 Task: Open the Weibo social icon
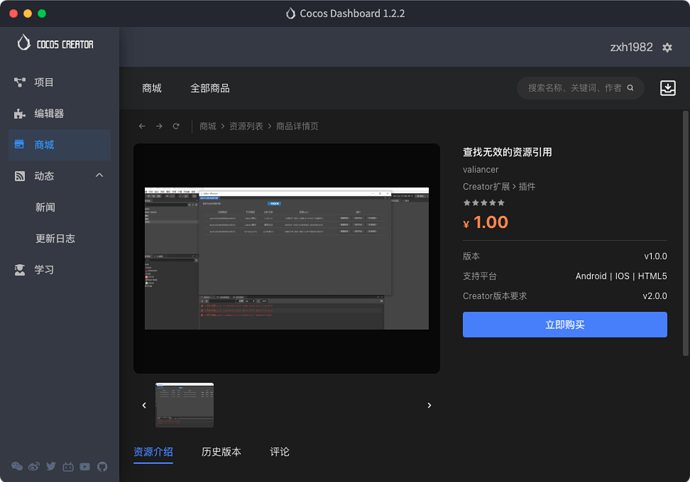(x=34, y=467)
